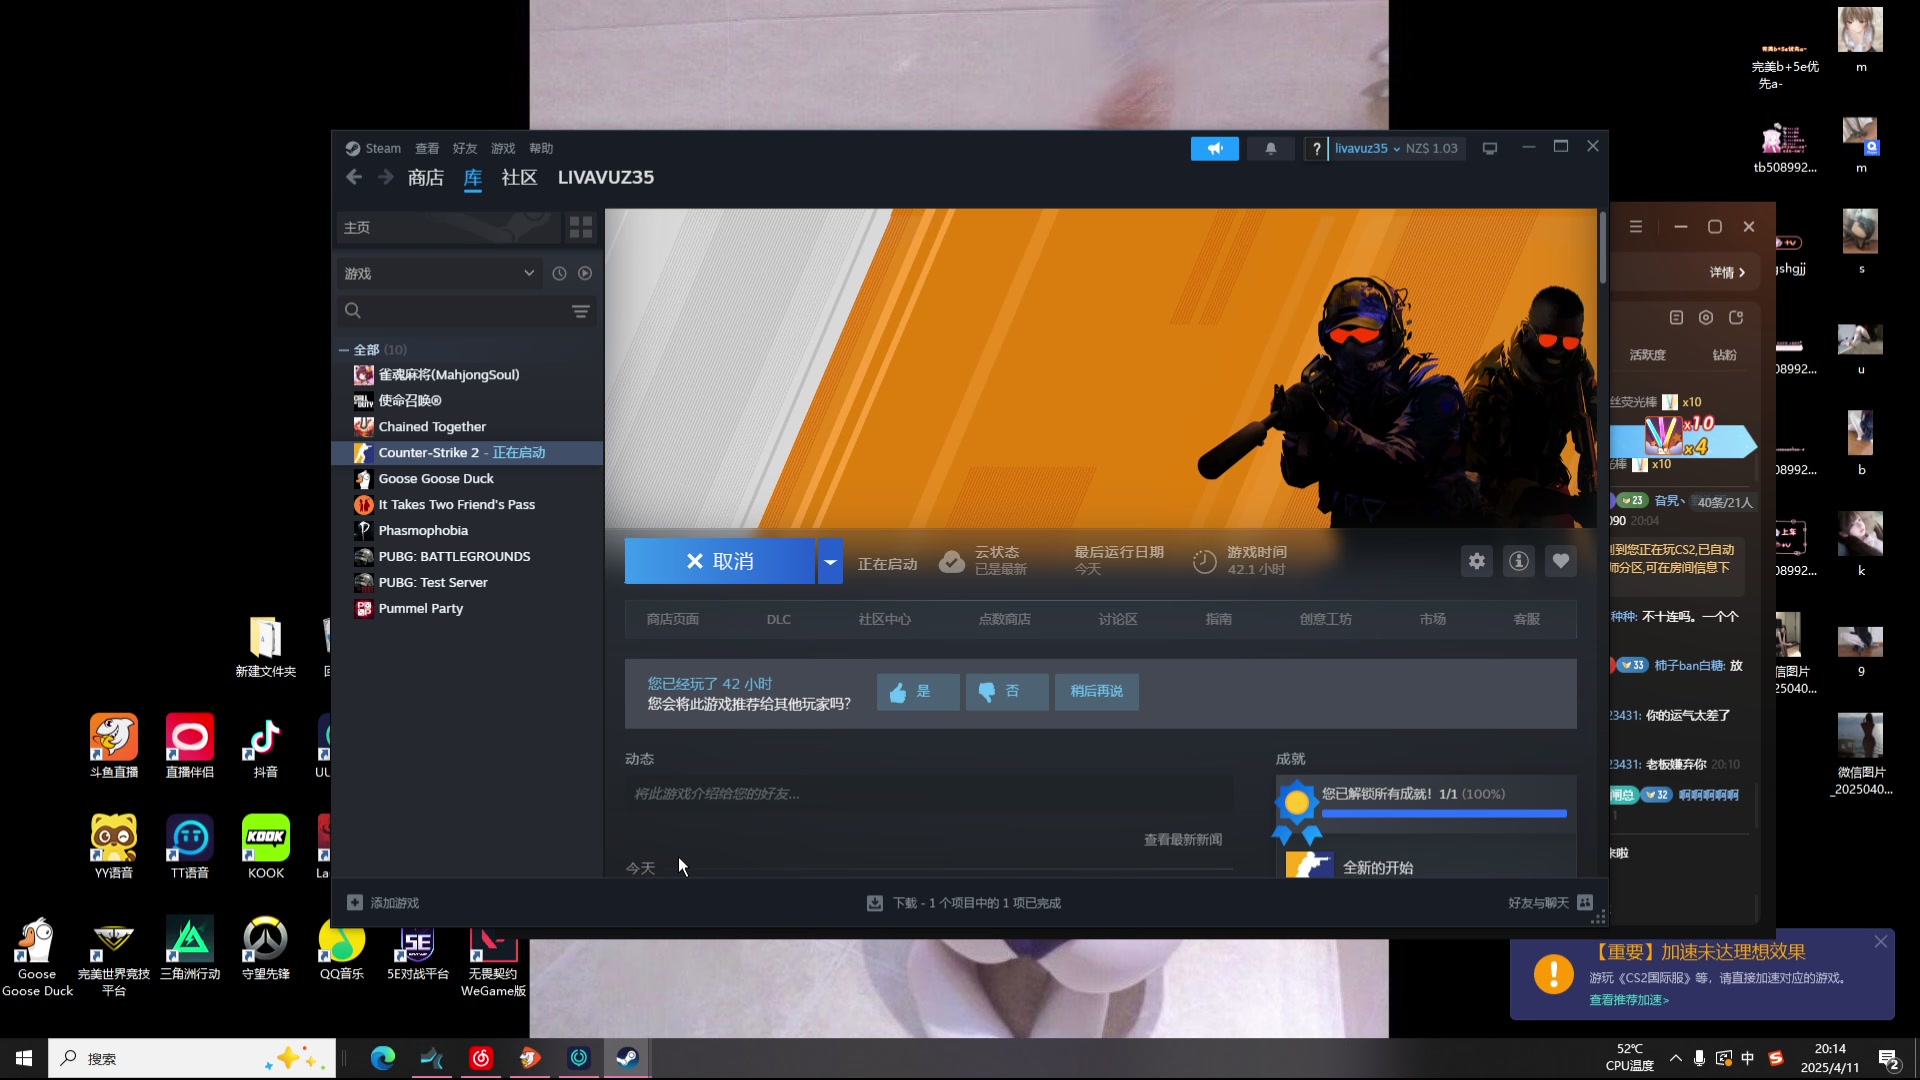Click the thumbs-down No recommend button
Screen dimensions: 1920x1080
1007,691
